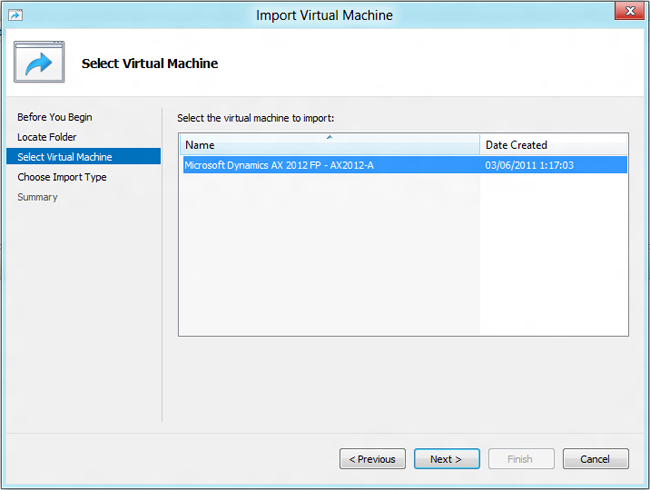Screen dimensions: 650x490
Task: Select Microsoft Dynamics AX 2012 FP - AX2012-A row
Action: coord(405,165)
